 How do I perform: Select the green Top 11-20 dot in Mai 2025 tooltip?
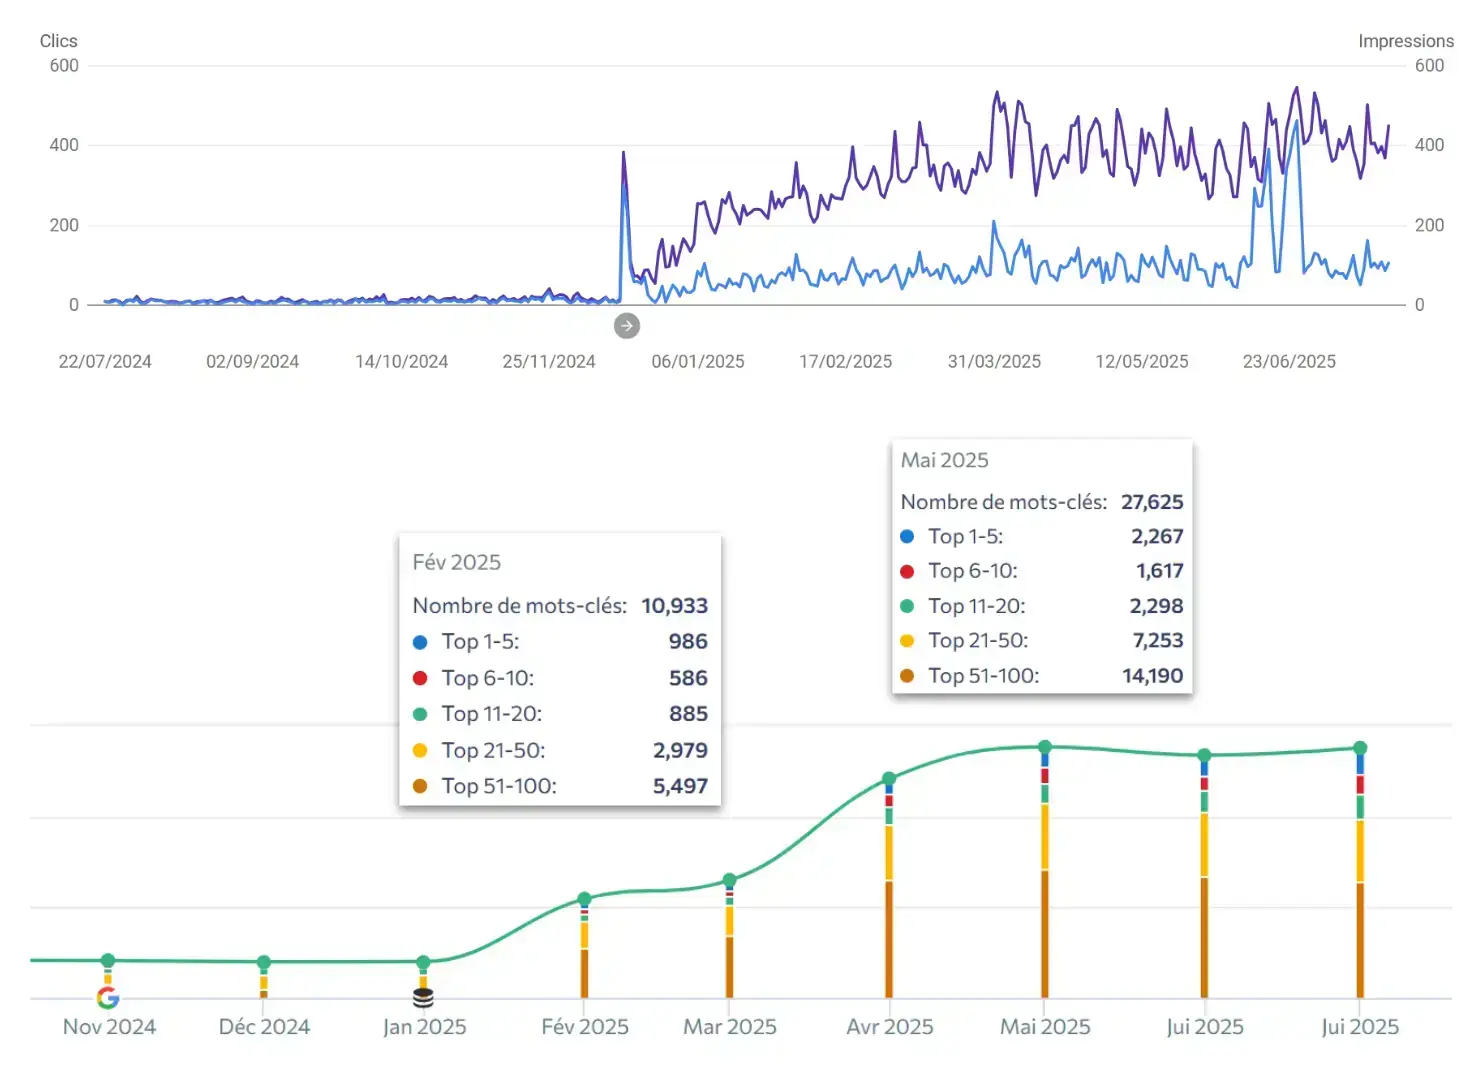(x=907, y=606)
